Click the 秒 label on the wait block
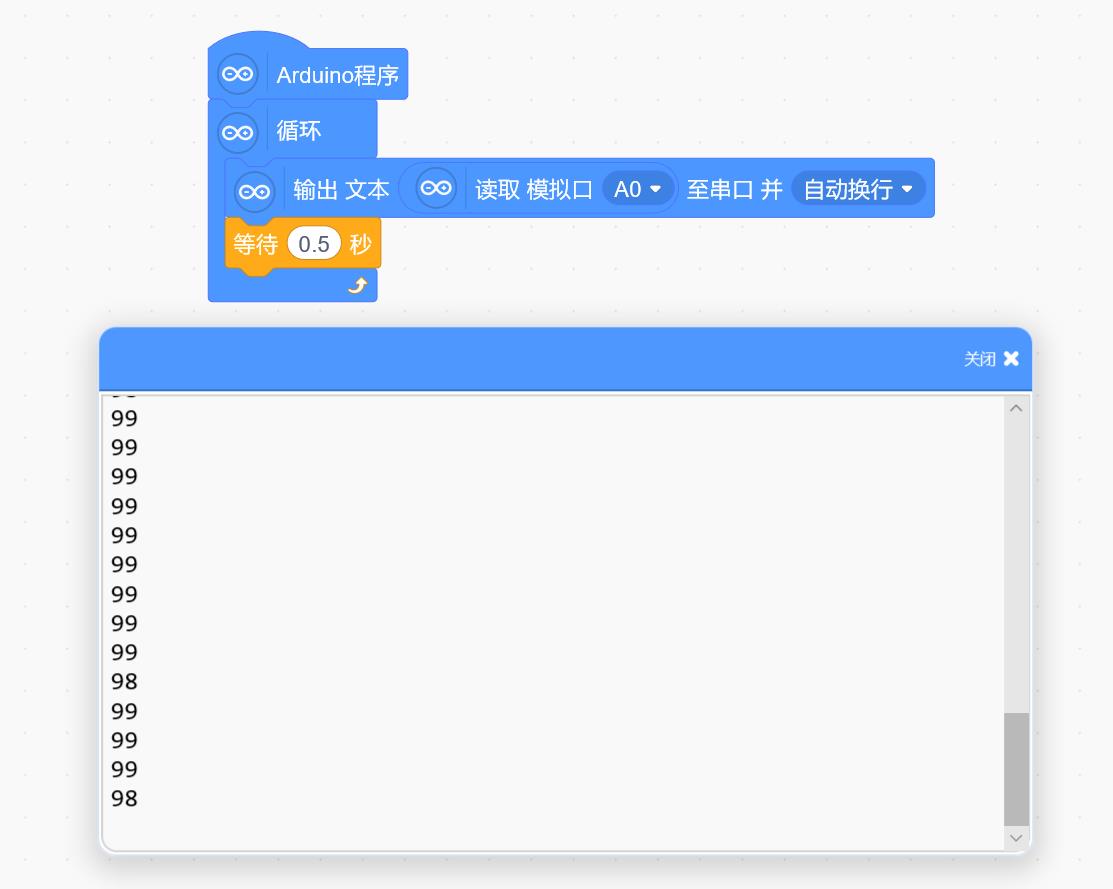Viewport: 1113px width, 889px height. coord(361,244)
